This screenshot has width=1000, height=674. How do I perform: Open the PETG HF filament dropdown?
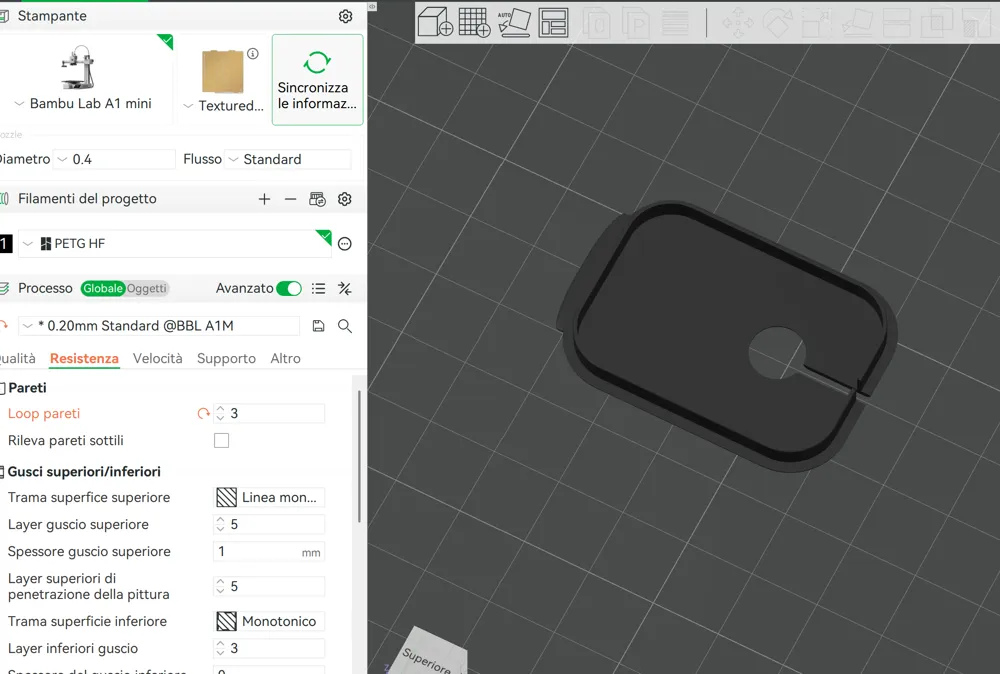tap(175, 244)
